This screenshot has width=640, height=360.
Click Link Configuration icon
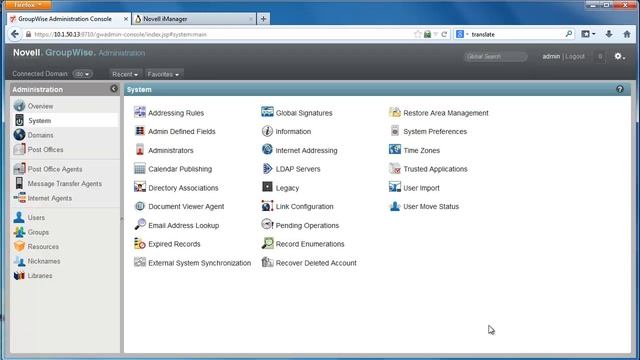(267, 206)
